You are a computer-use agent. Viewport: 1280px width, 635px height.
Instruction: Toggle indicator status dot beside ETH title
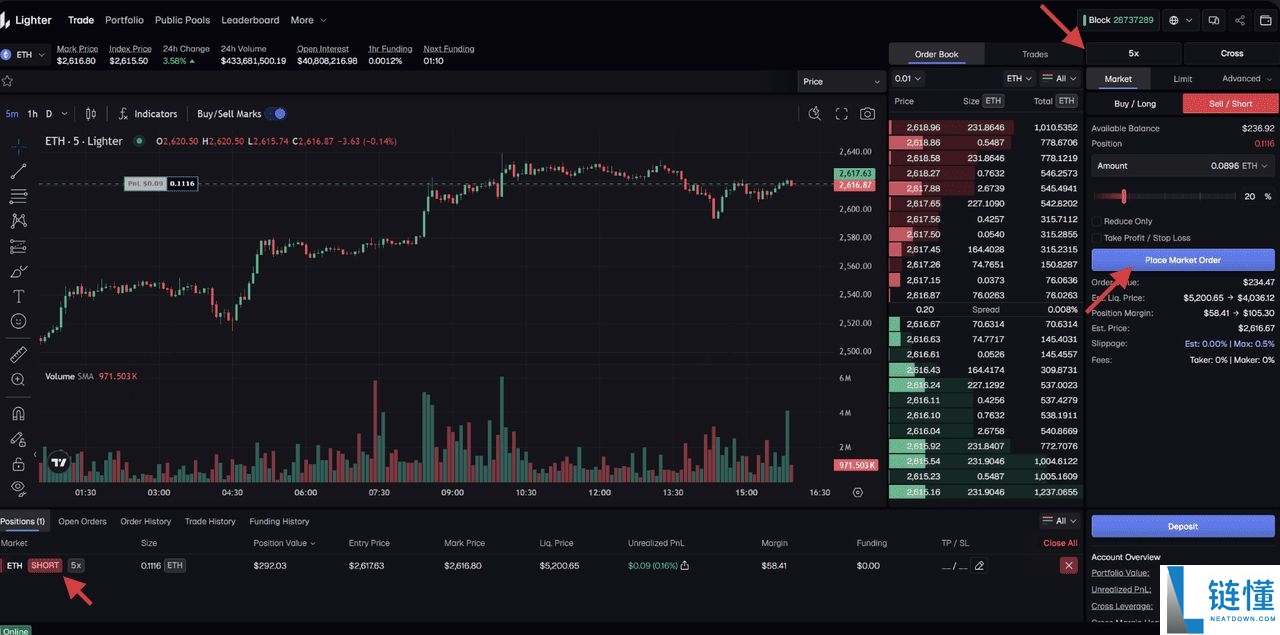pos(139,141)
